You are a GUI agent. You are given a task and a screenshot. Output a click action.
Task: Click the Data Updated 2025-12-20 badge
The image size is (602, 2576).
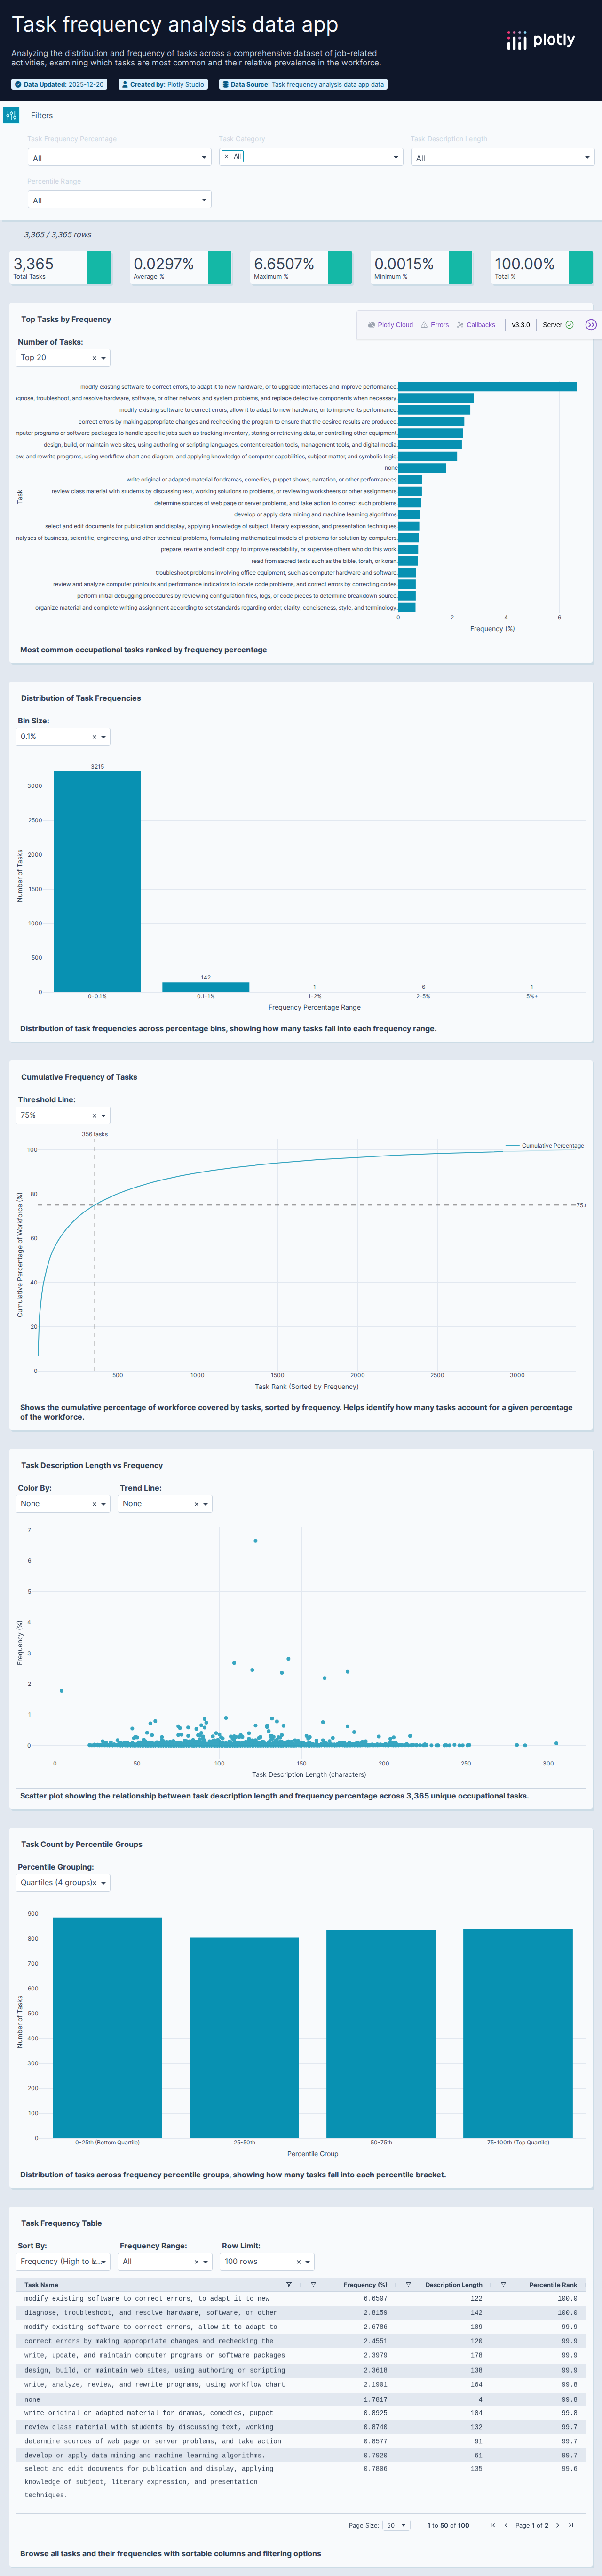pyautogui.click(x=59, y=85)
